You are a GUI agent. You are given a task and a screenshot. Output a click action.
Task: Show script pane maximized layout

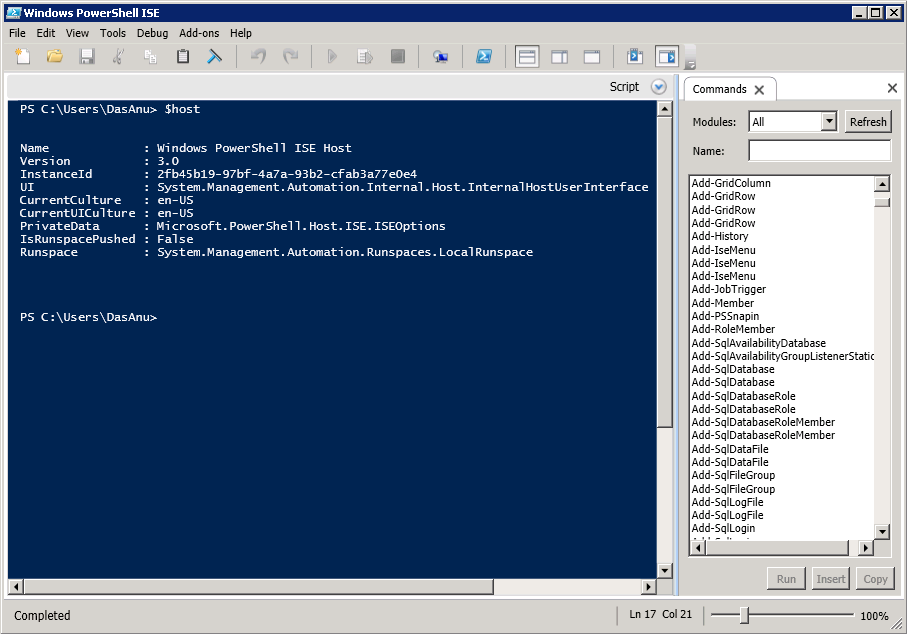[x=591, y=57]
